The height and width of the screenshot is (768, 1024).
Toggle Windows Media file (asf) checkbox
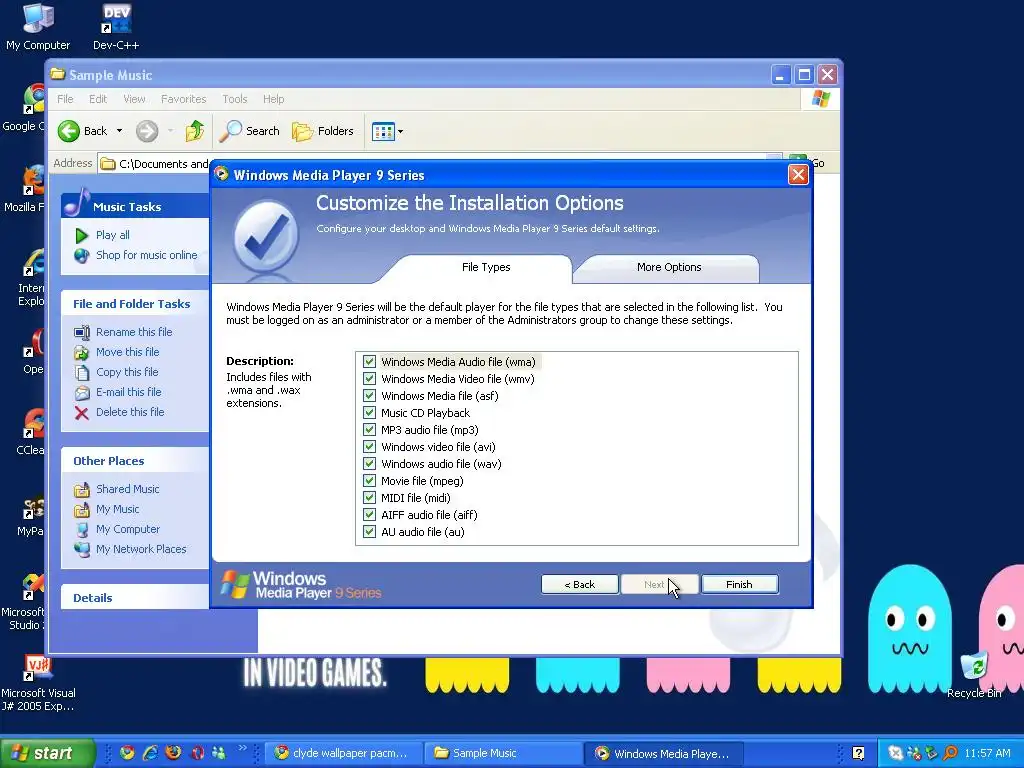tap(370, 396)
